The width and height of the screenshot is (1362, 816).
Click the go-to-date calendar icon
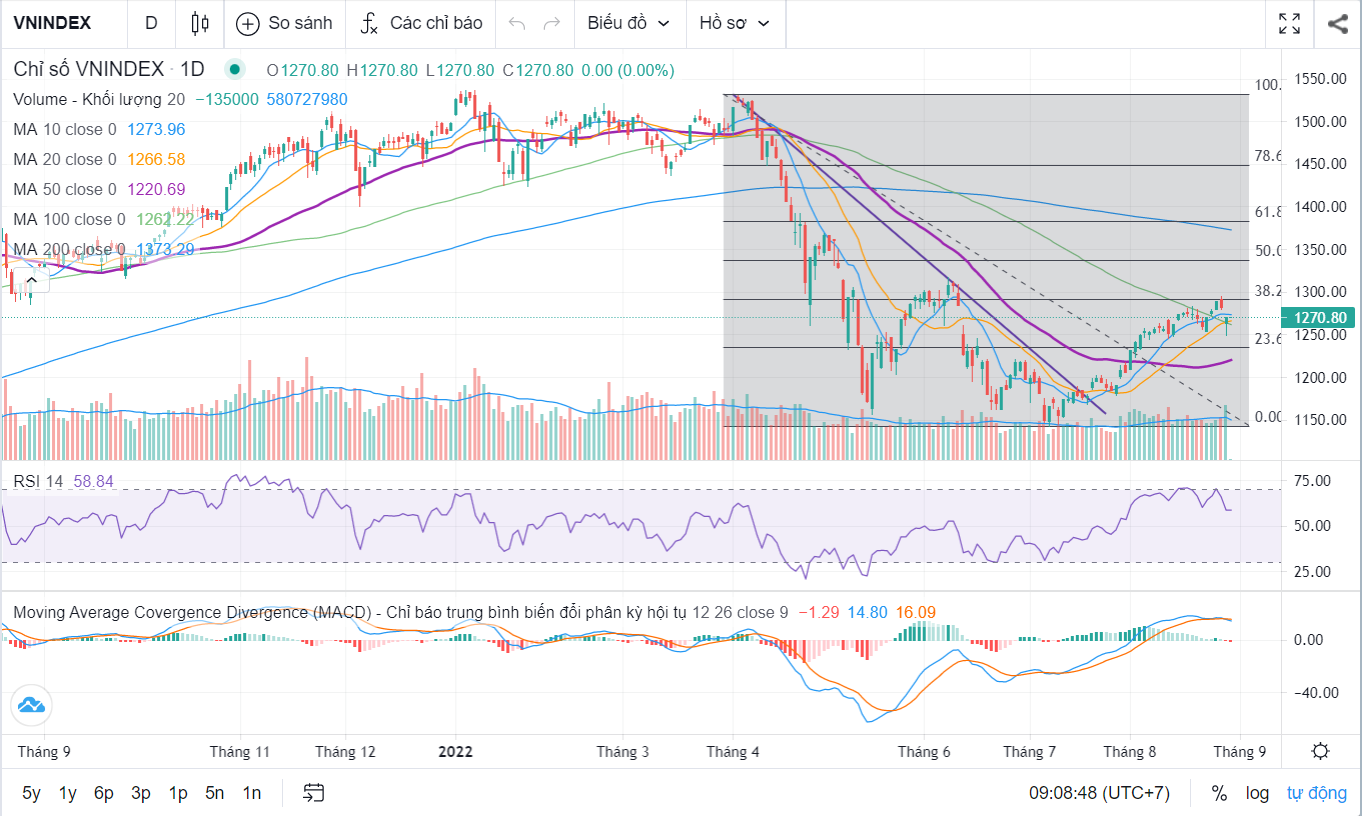(x=314, y=793)
